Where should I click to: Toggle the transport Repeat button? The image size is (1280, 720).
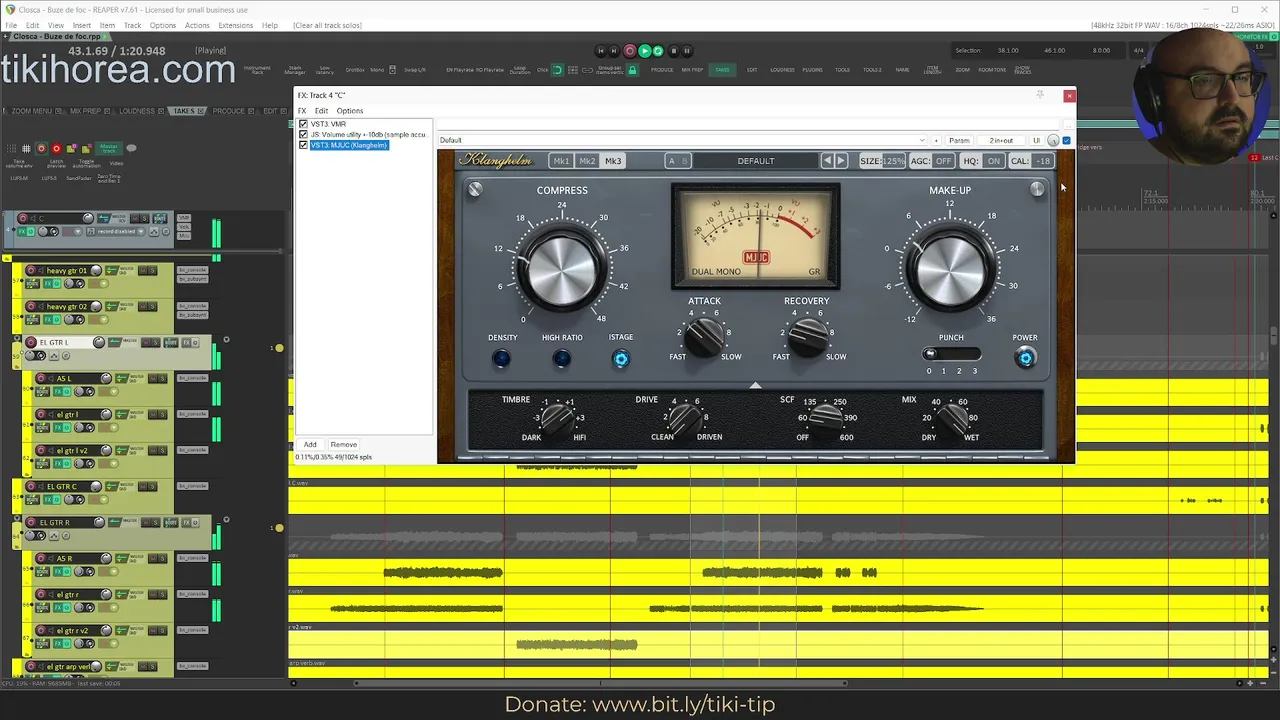click(658, 50)
